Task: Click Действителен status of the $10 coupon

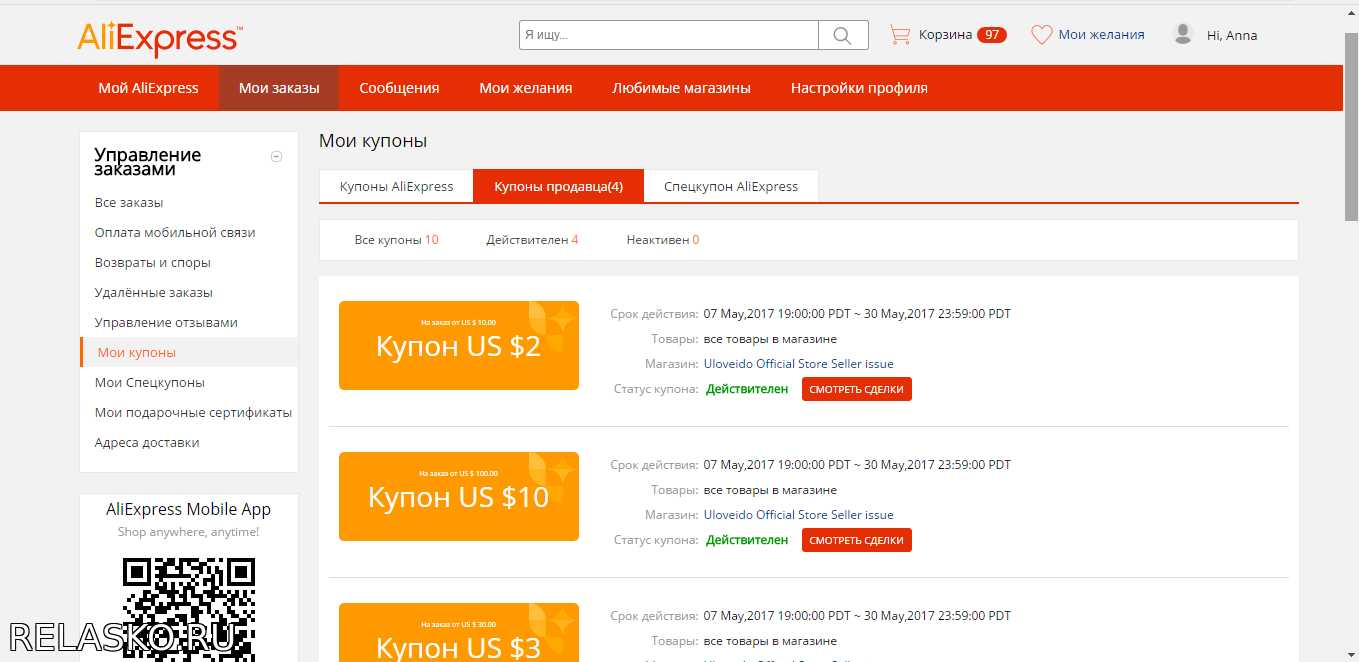Action: pyautogui.click(x=747, y=540)
